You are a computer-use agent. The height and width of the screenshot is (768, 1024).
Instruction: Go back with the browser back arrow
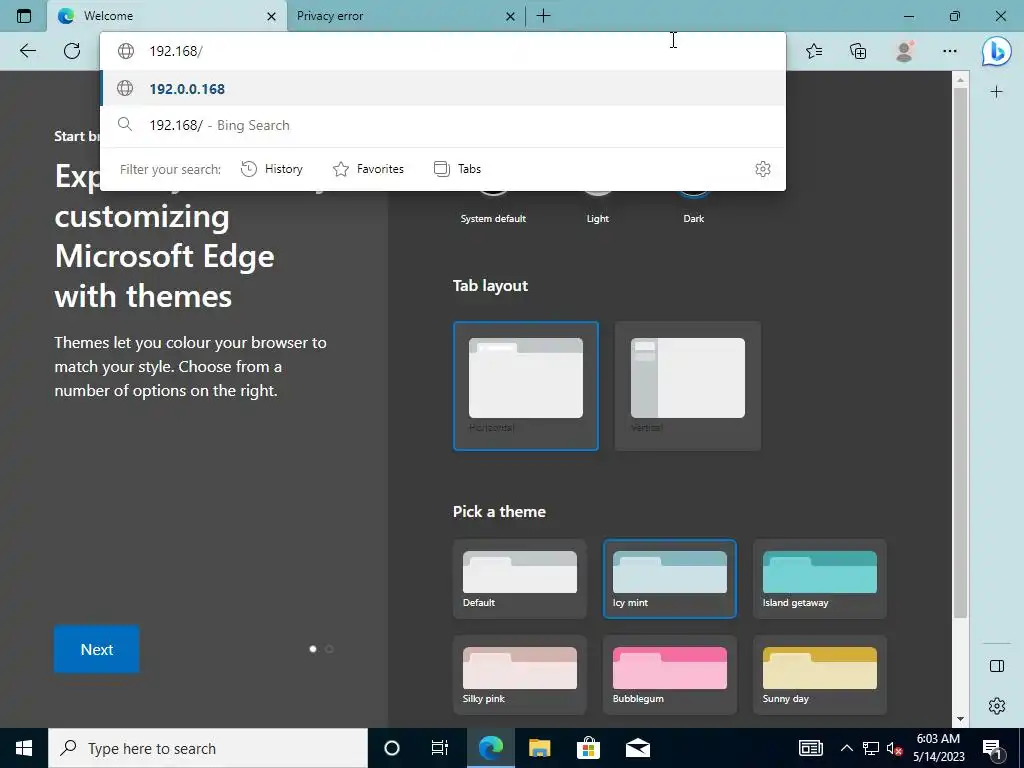pos(27,51)
